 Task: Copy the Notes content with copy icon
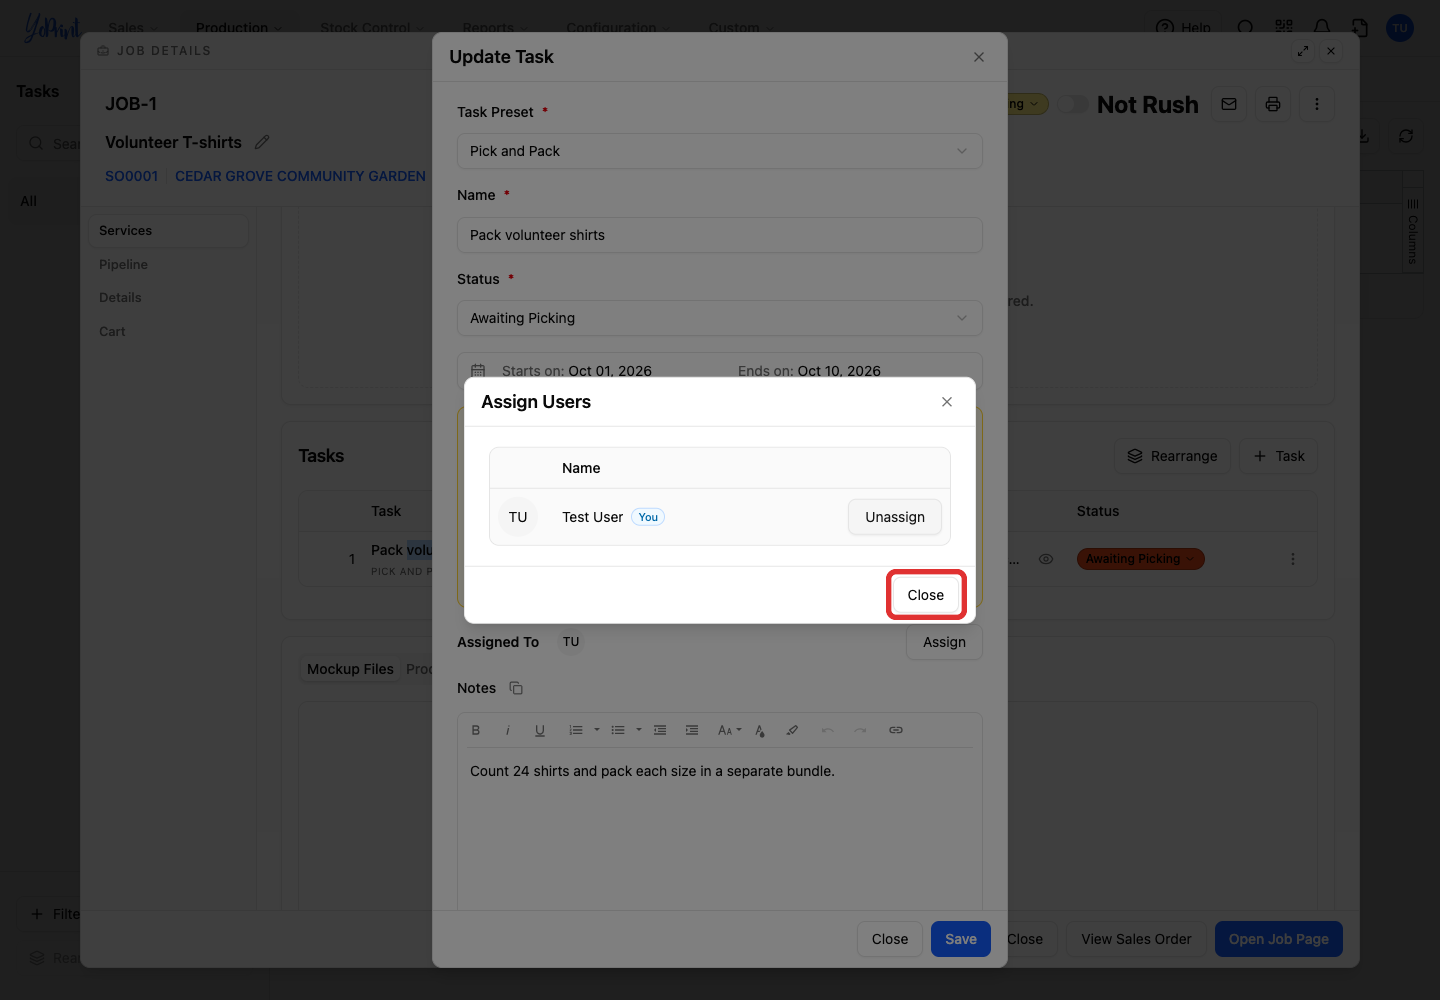(516, 688)
